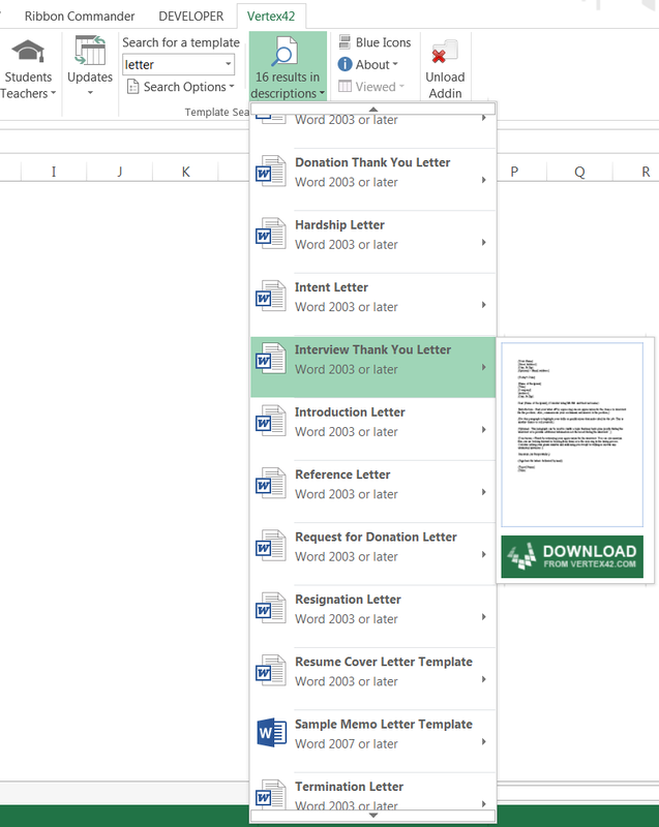
Task: Select column P header
Action: [514, 172]
